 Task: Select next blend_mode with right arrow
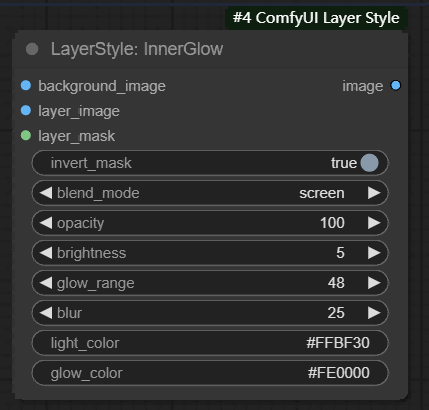374,193
